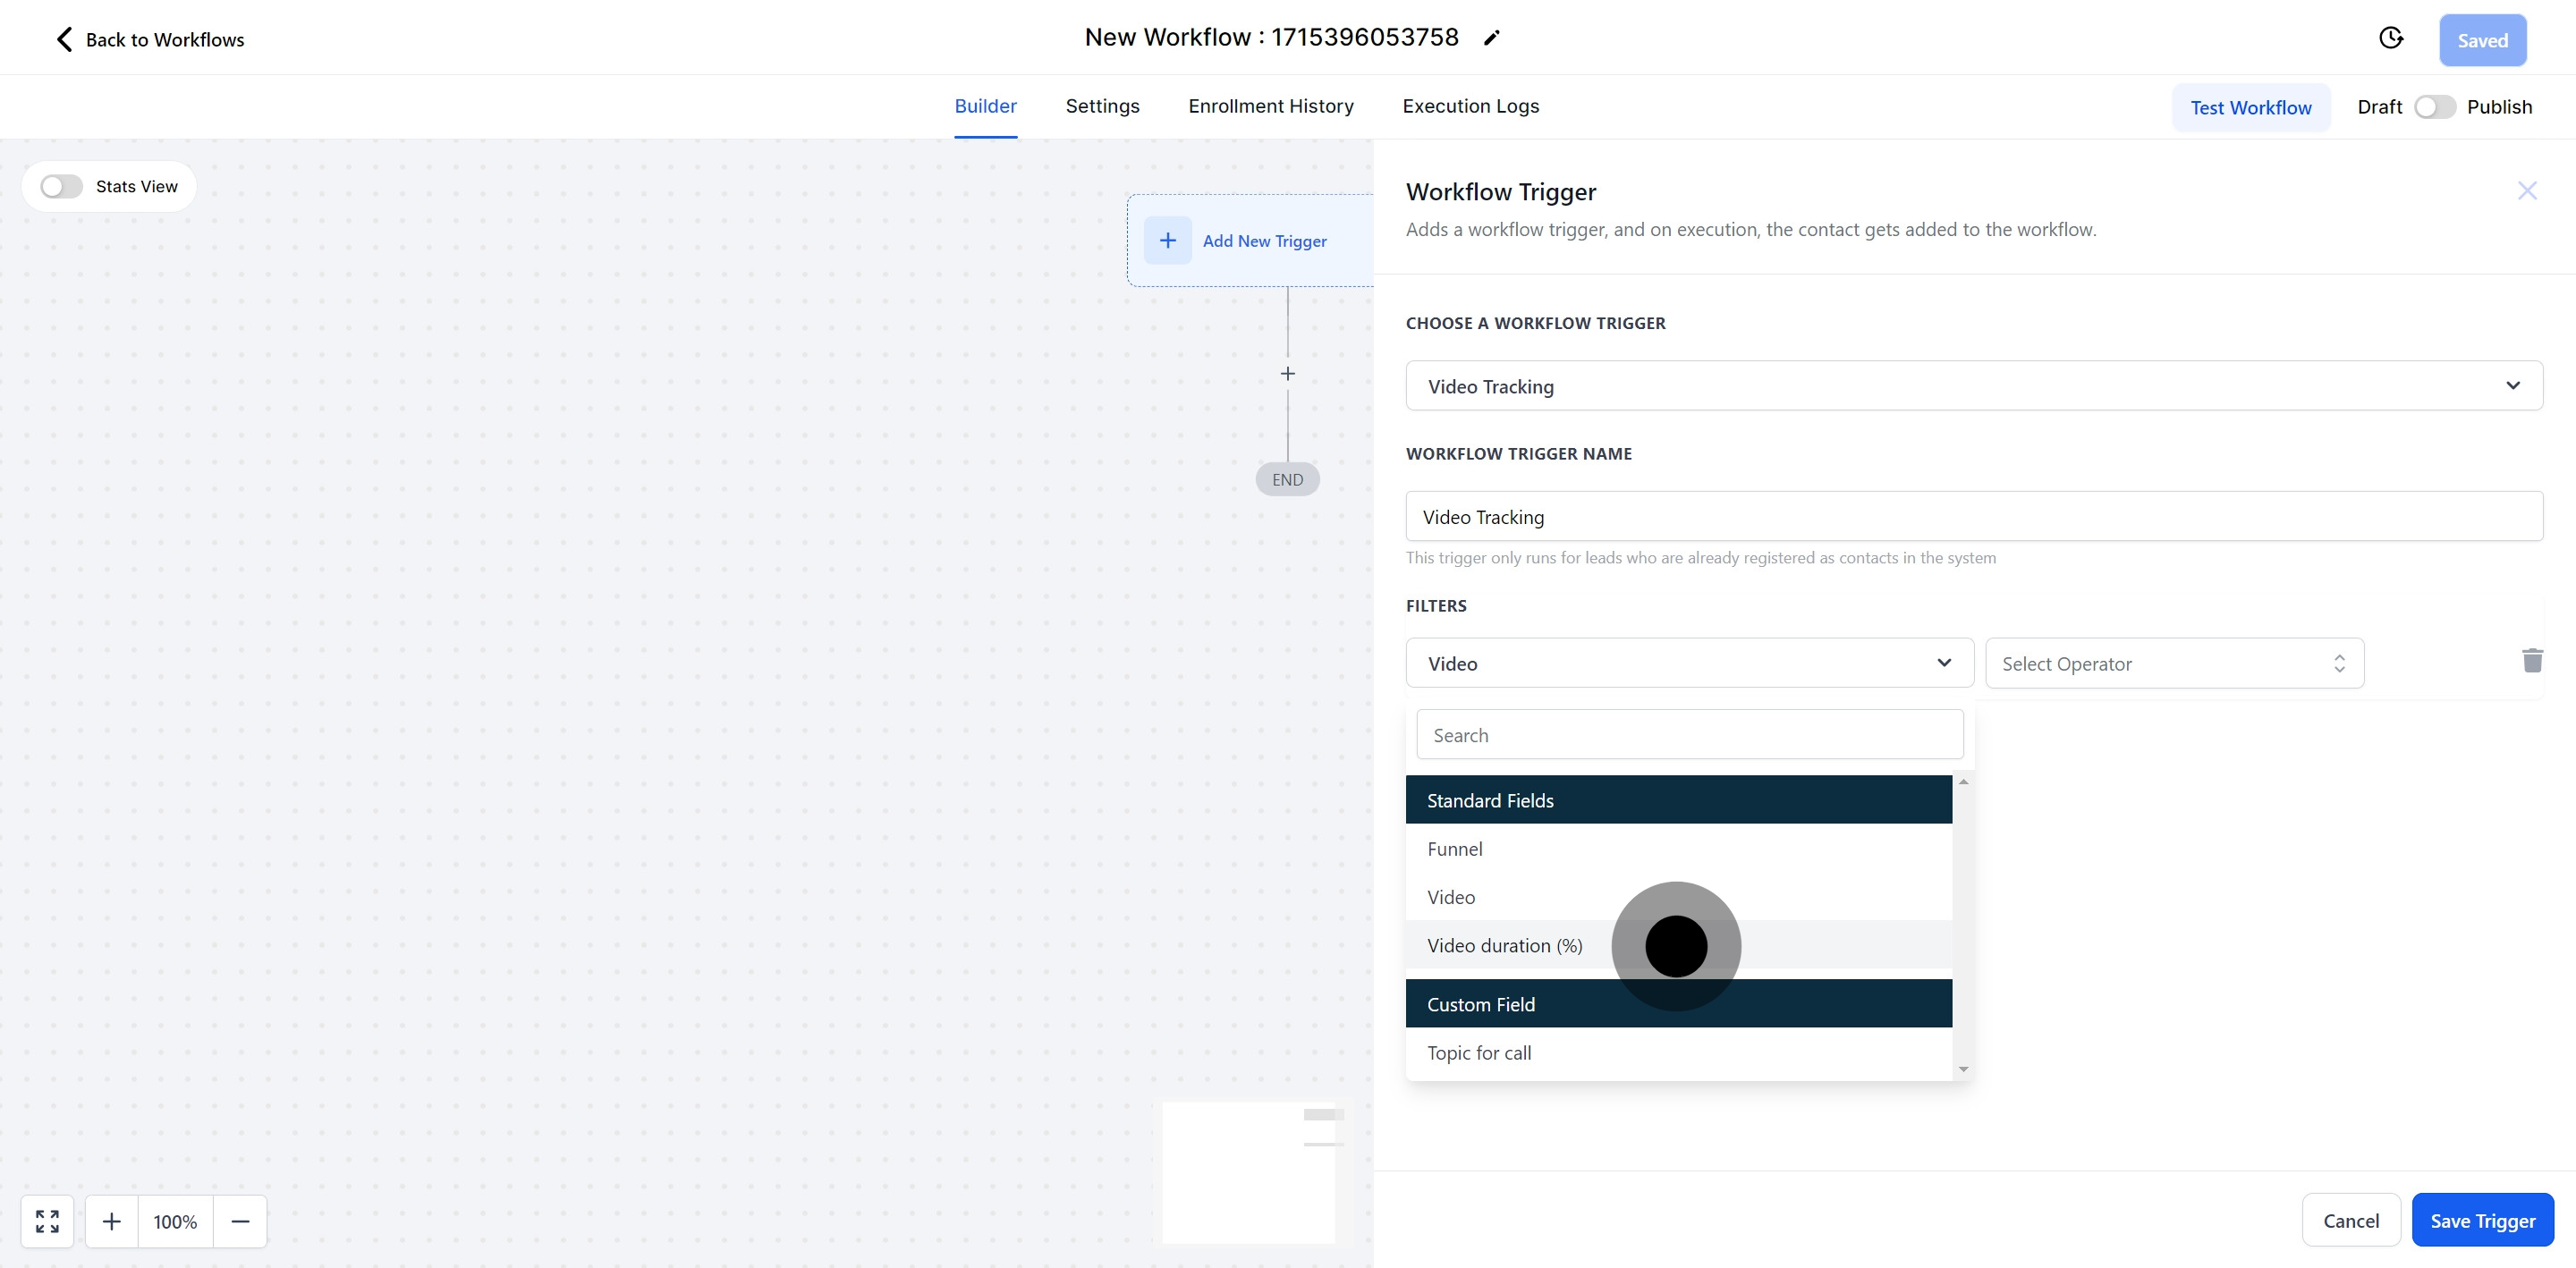
Task: Click the Save Trigger button
Action: (2482, 1221)
